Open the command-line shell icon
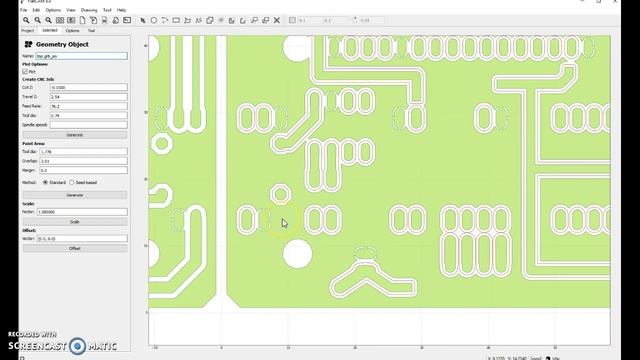The width and height of the screenshot is (640, 360). [127, 20]
